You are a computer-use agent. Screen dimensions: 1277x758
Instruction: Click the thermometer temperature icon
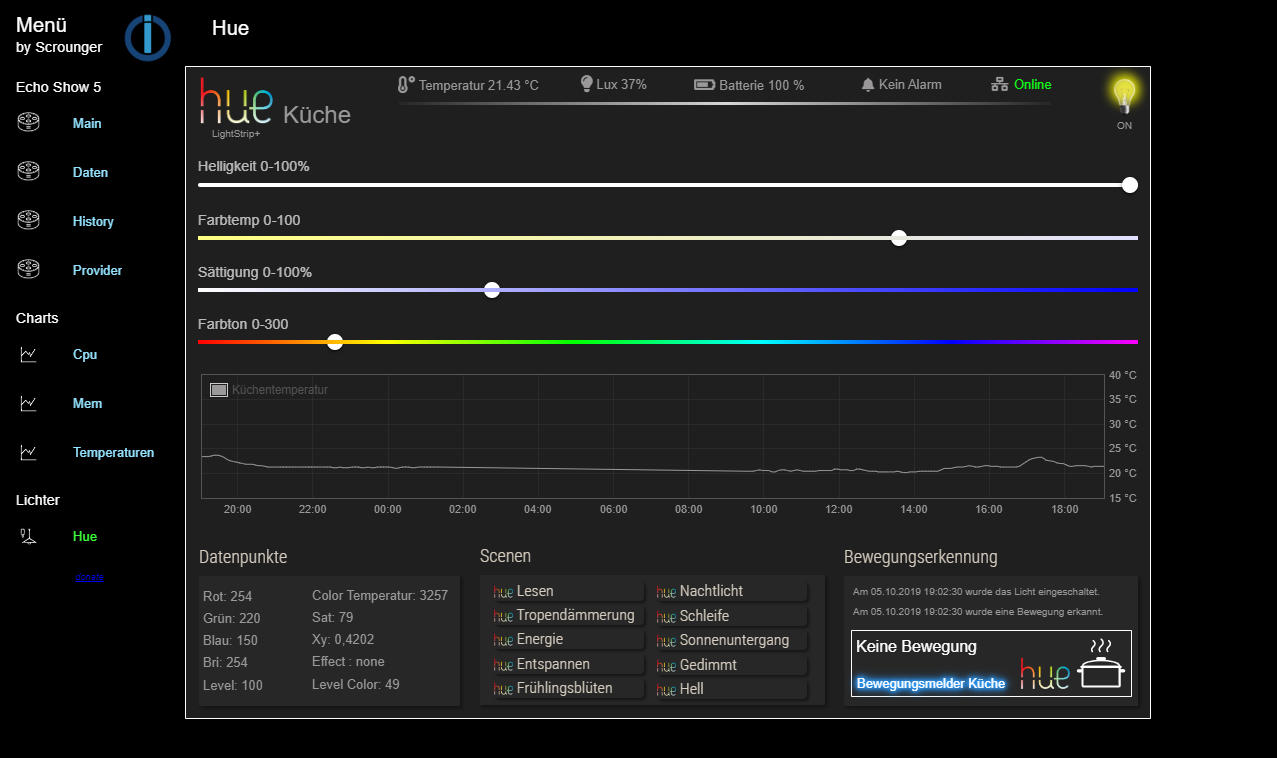pyautogui.click(x=405, y=85)
